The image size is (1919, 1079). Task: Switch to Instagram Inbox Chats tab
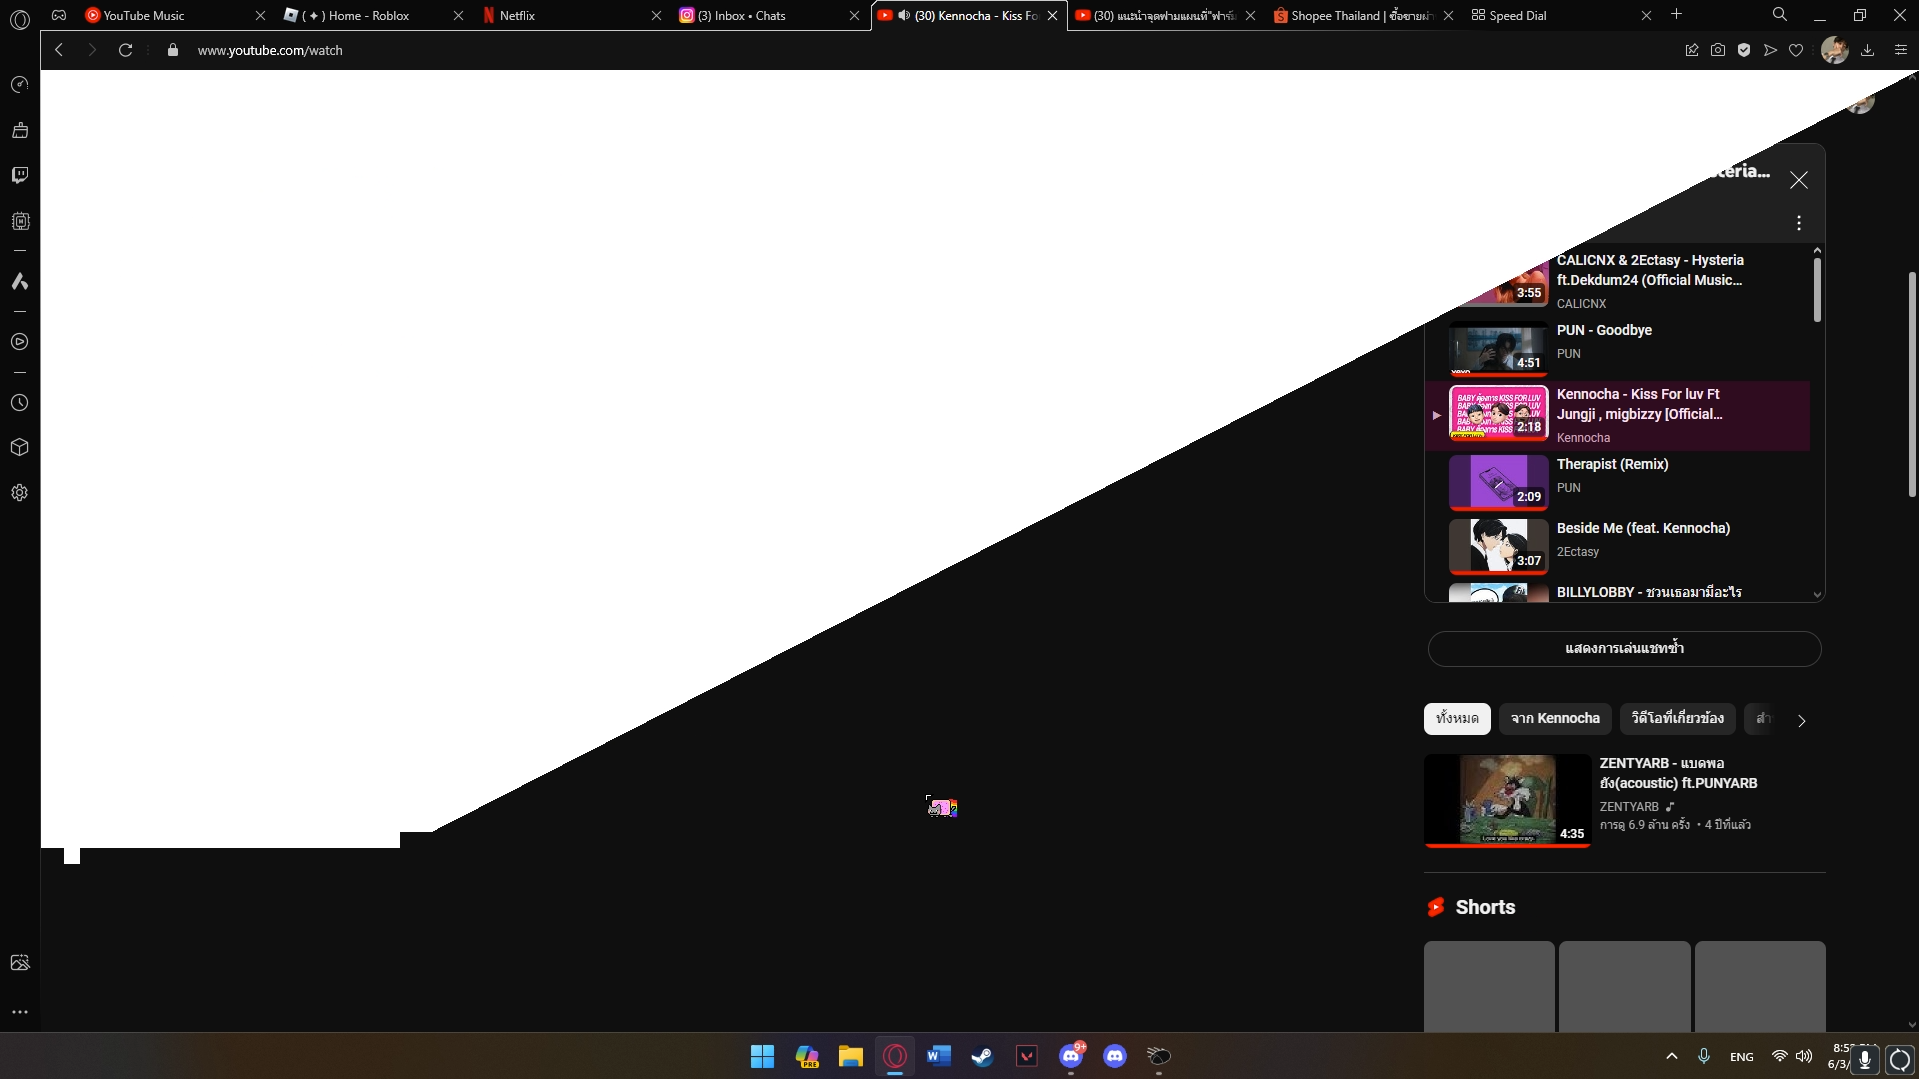click(766, 15)
